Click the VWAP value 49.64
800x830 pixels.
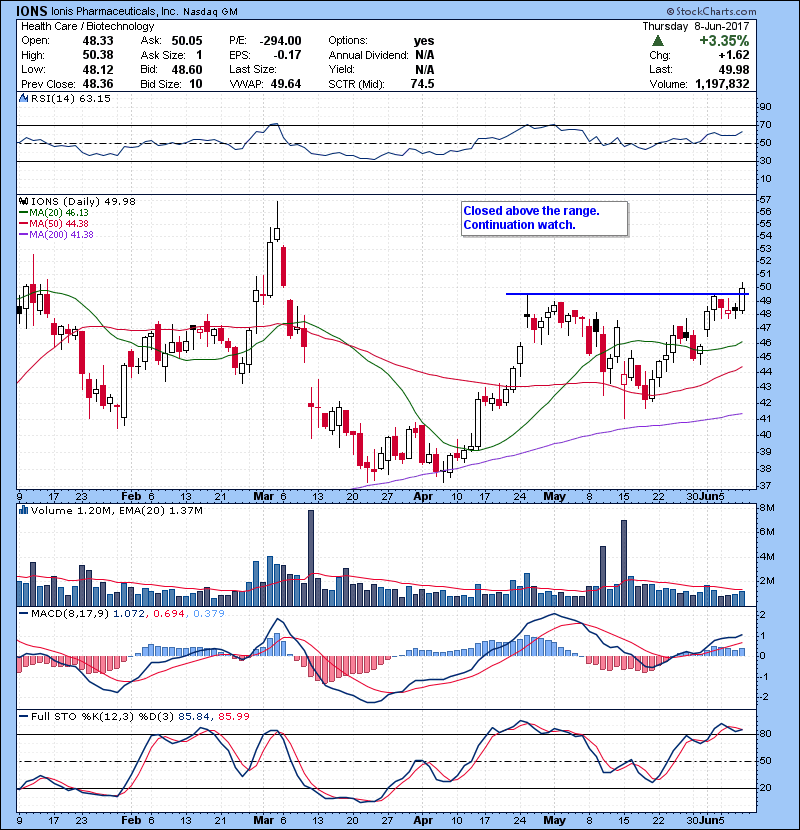(286, 84)
